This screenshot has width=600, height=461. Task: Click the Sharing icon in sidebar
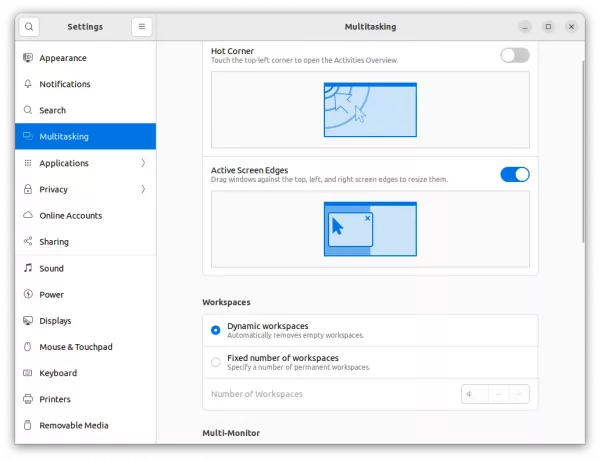tap(28, 241)
